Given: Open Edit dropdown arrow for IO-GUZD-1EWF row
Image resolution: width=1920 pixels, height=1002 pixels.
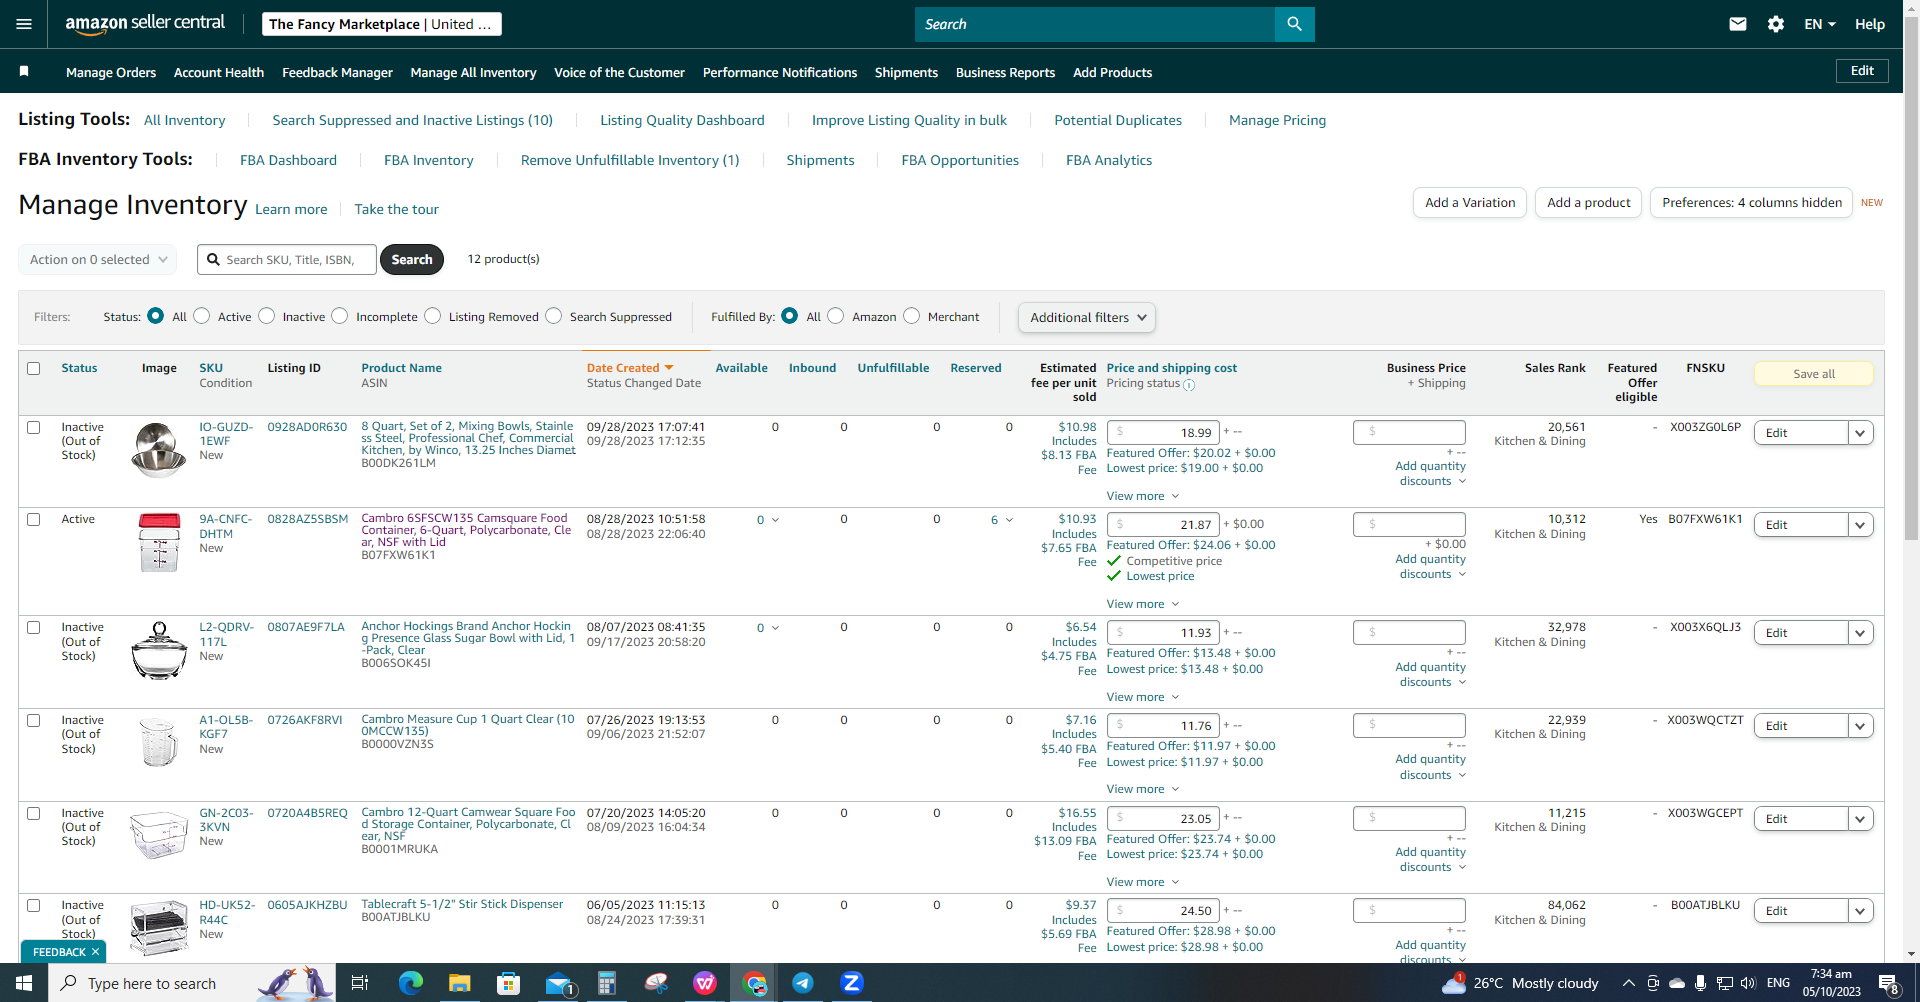Looking at the screenshot, I should [1860, 433].
